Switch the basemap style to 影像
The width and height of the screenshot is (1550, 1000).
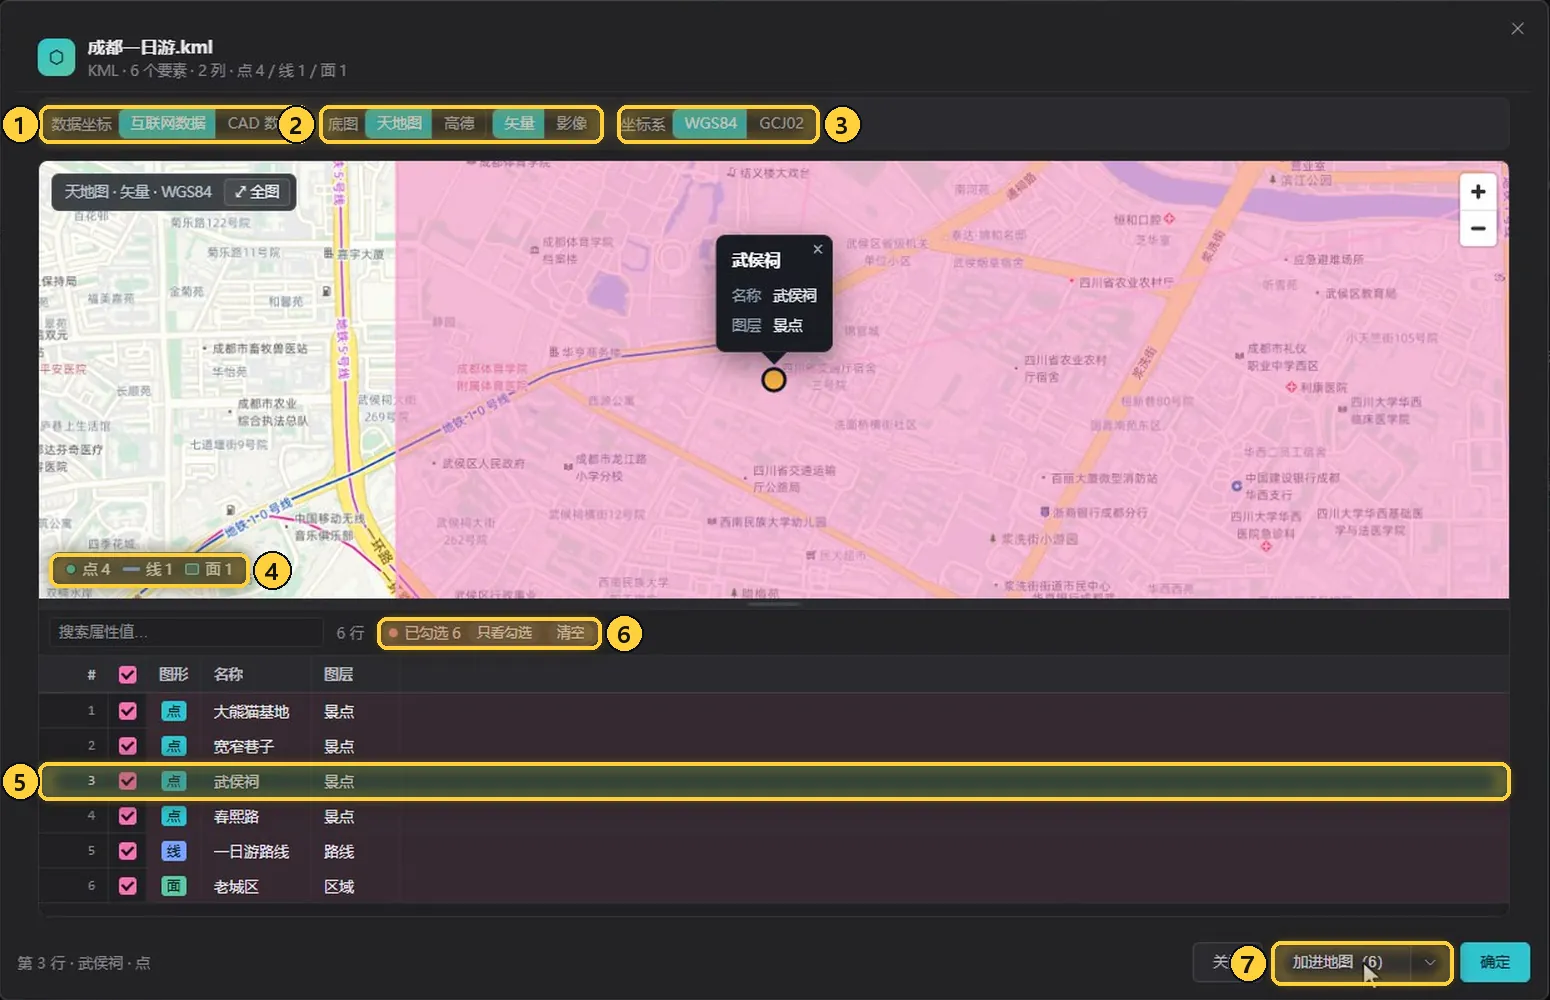(x=571, y=123)
